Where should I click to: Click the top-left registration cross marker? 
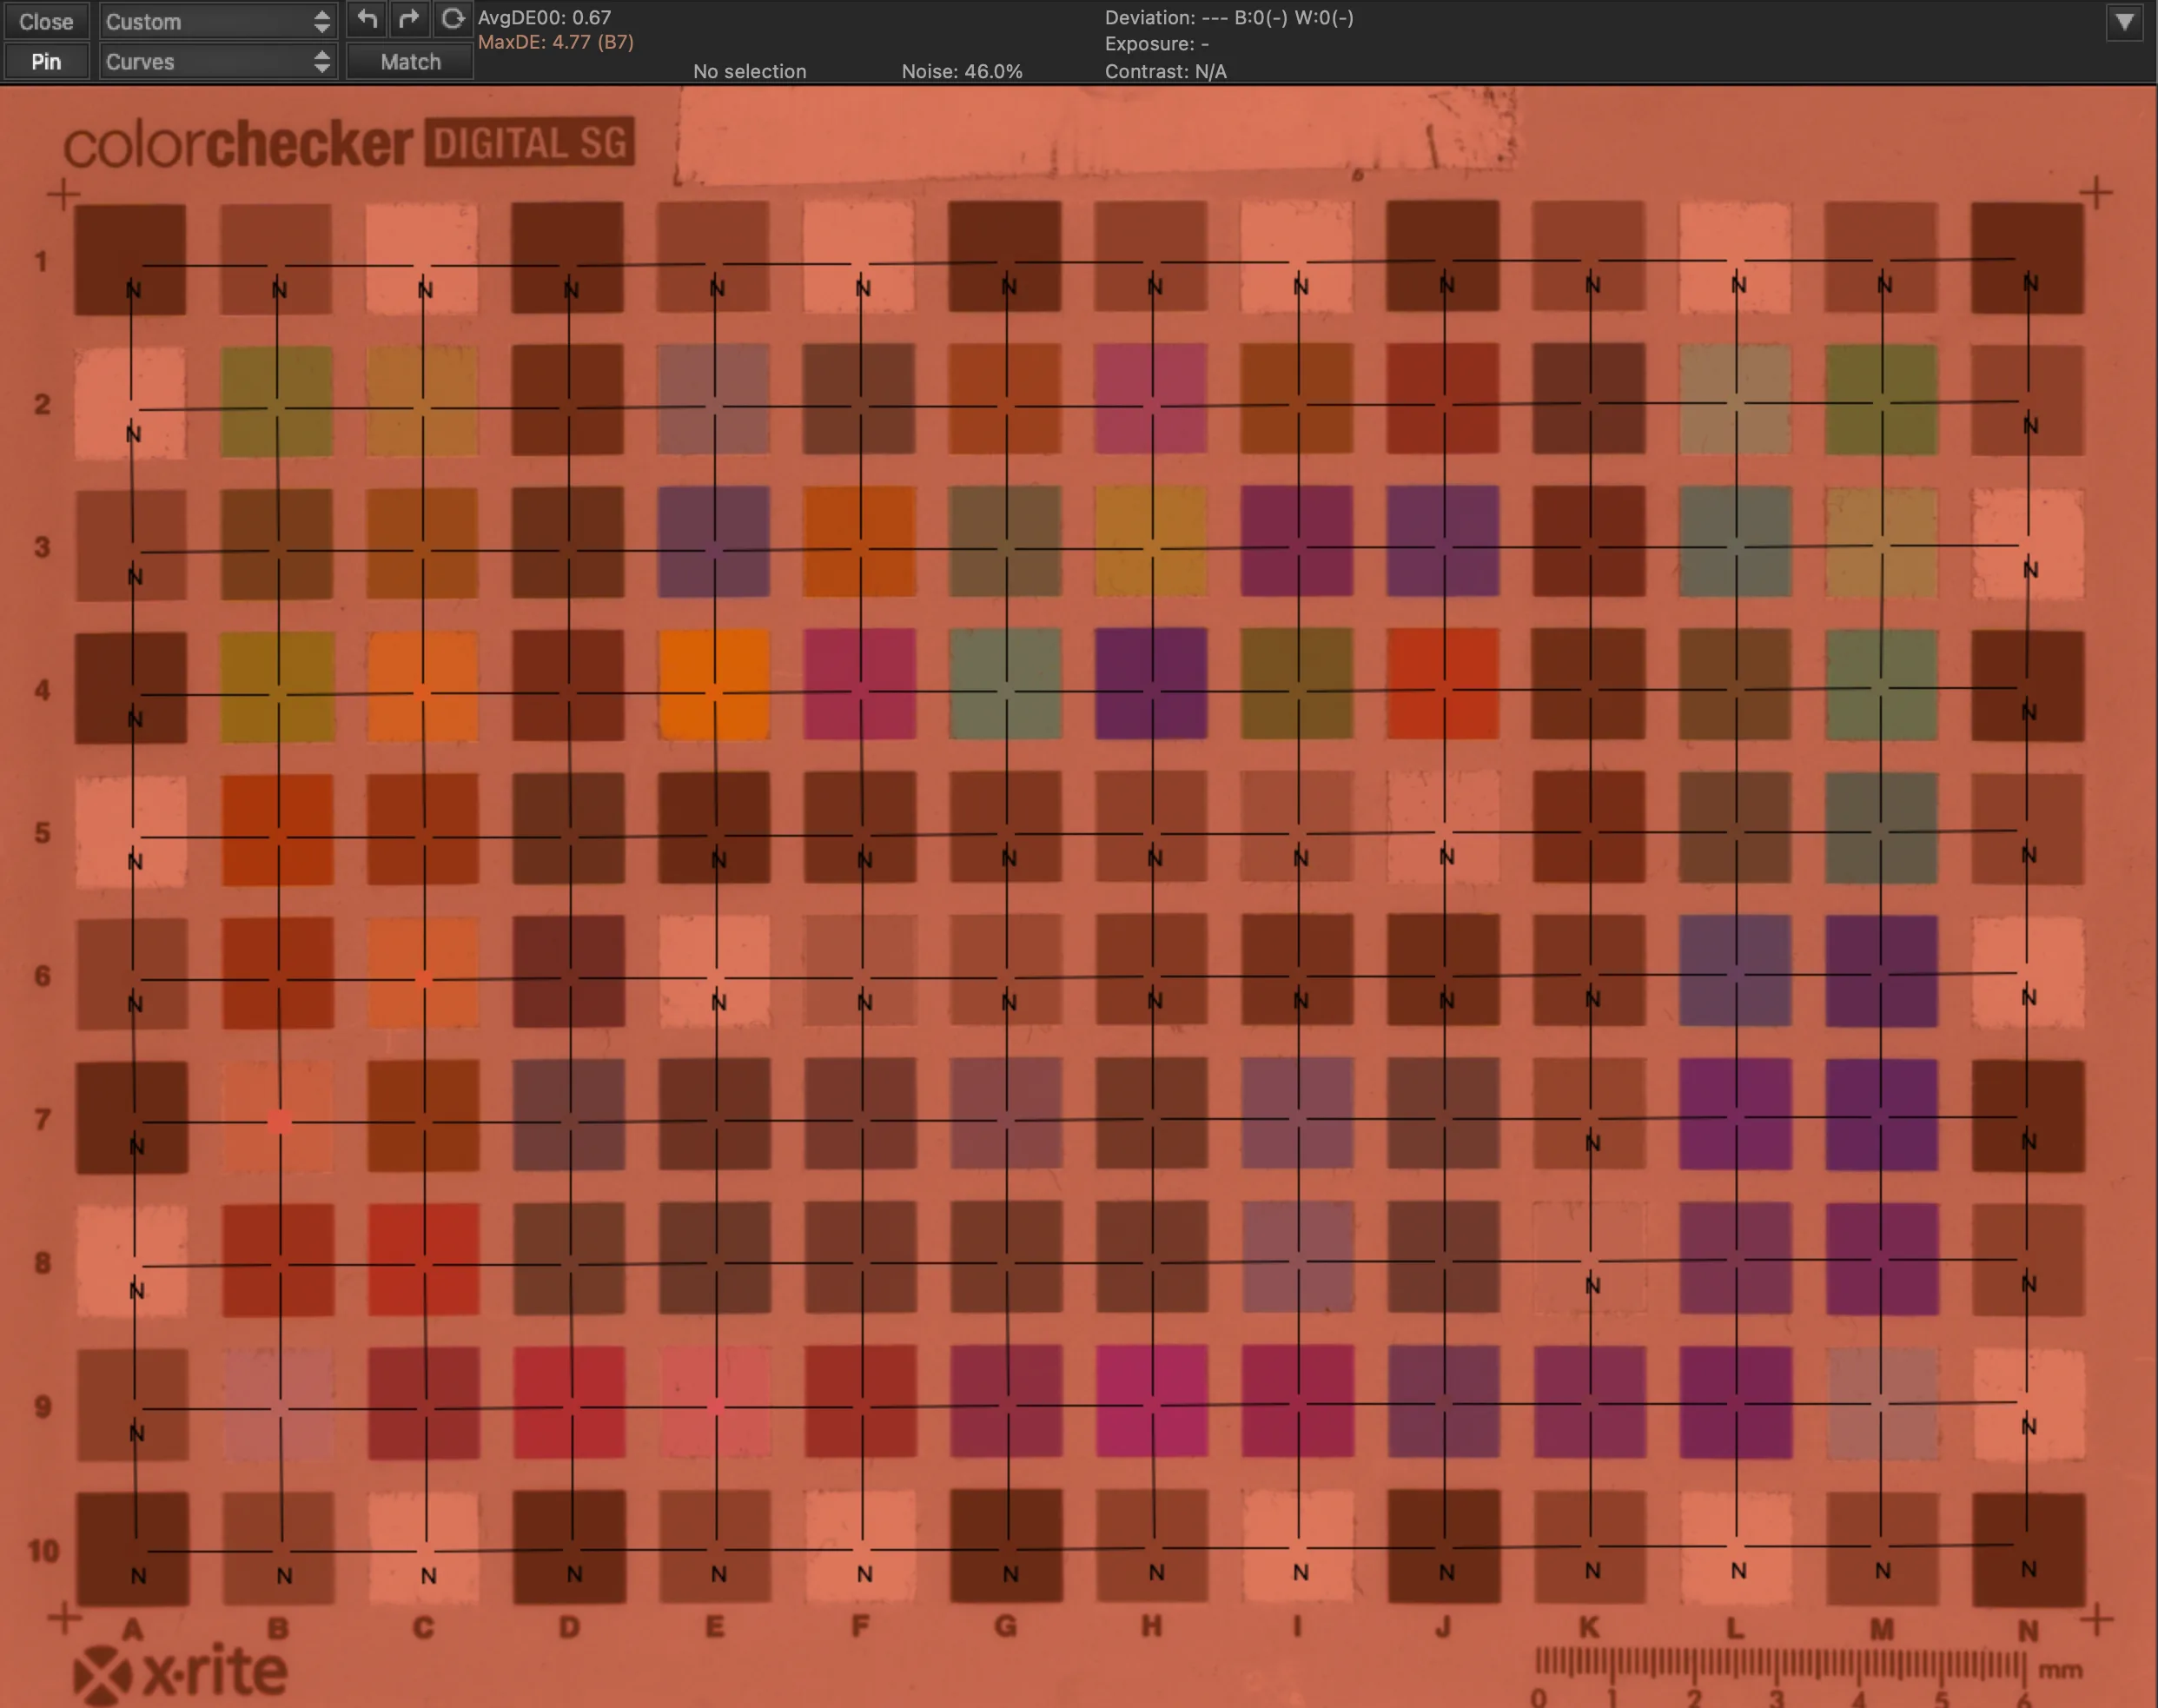(x=63, y=194)
